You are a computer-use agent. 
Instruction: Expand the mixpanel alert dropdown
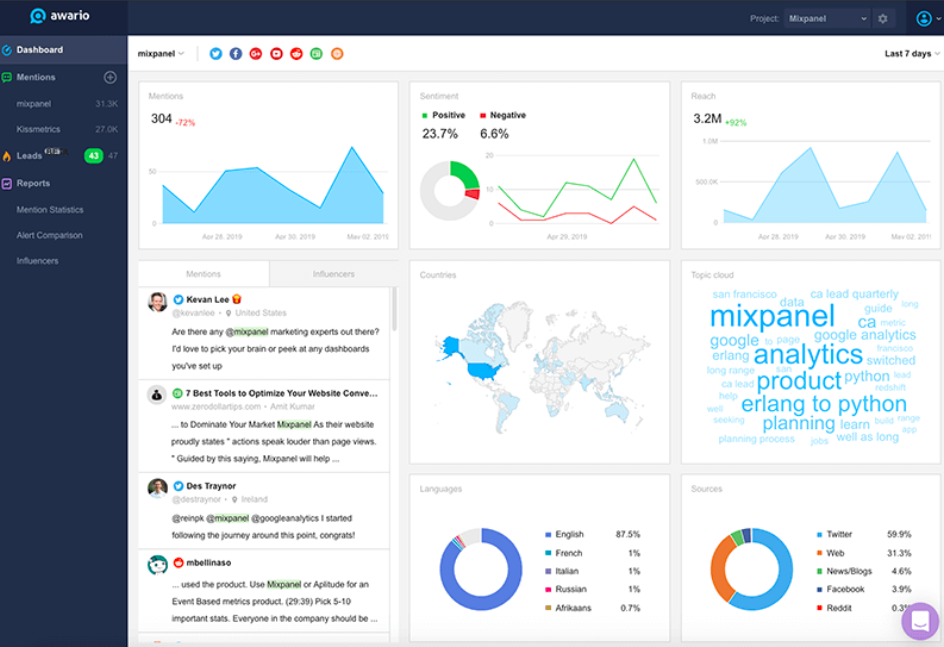coord(162,54)
